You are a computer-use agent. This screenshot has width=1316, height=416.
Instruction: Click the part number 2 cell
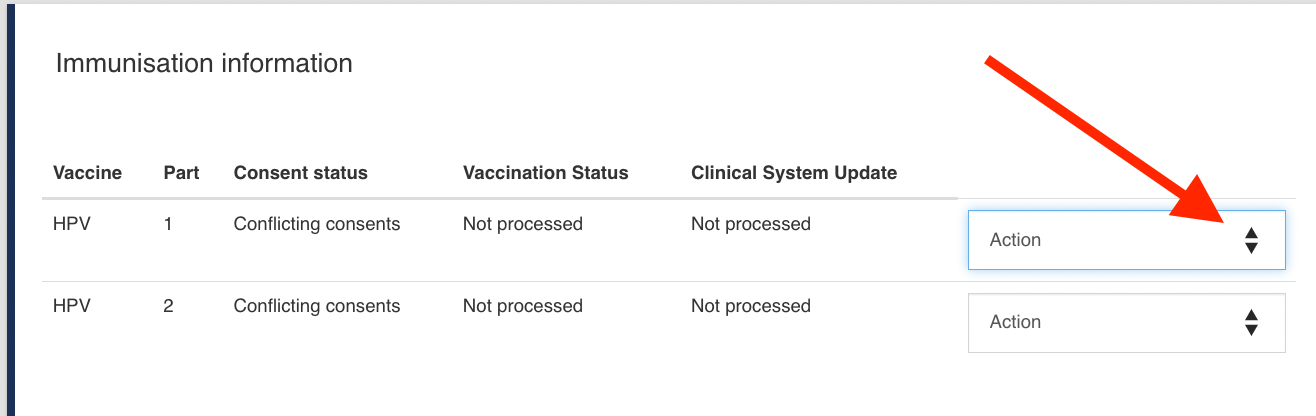(x=168, y=306)
